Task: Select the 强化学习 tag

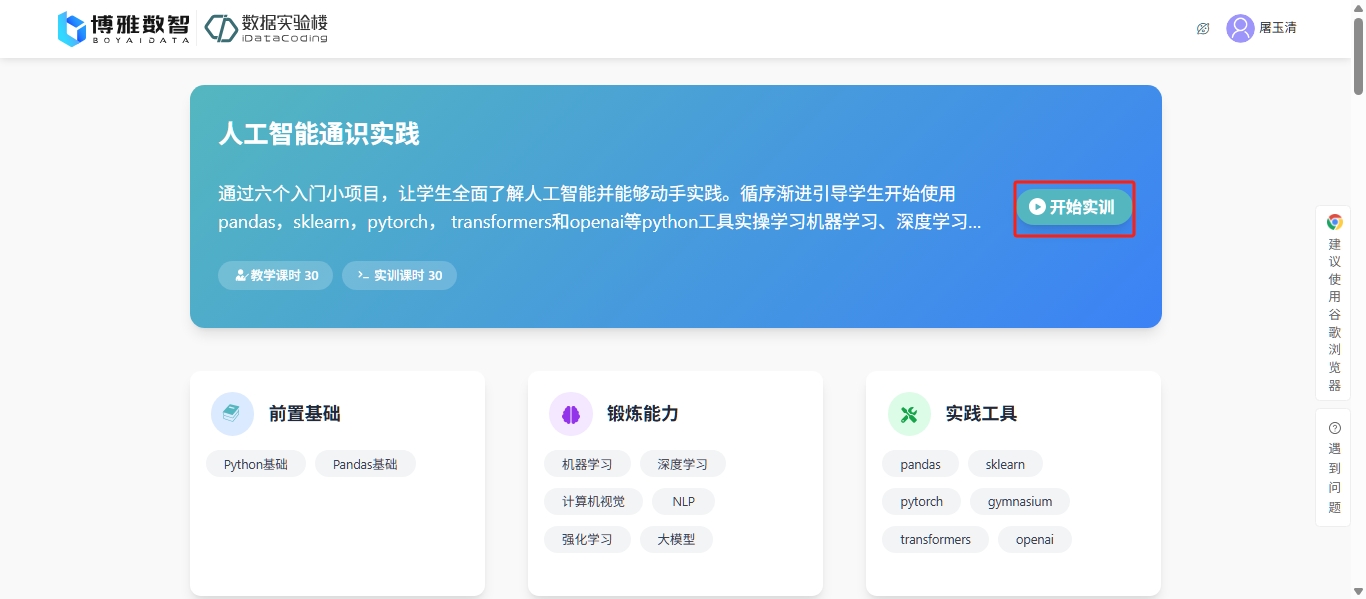Action: (x=587, y=539)
